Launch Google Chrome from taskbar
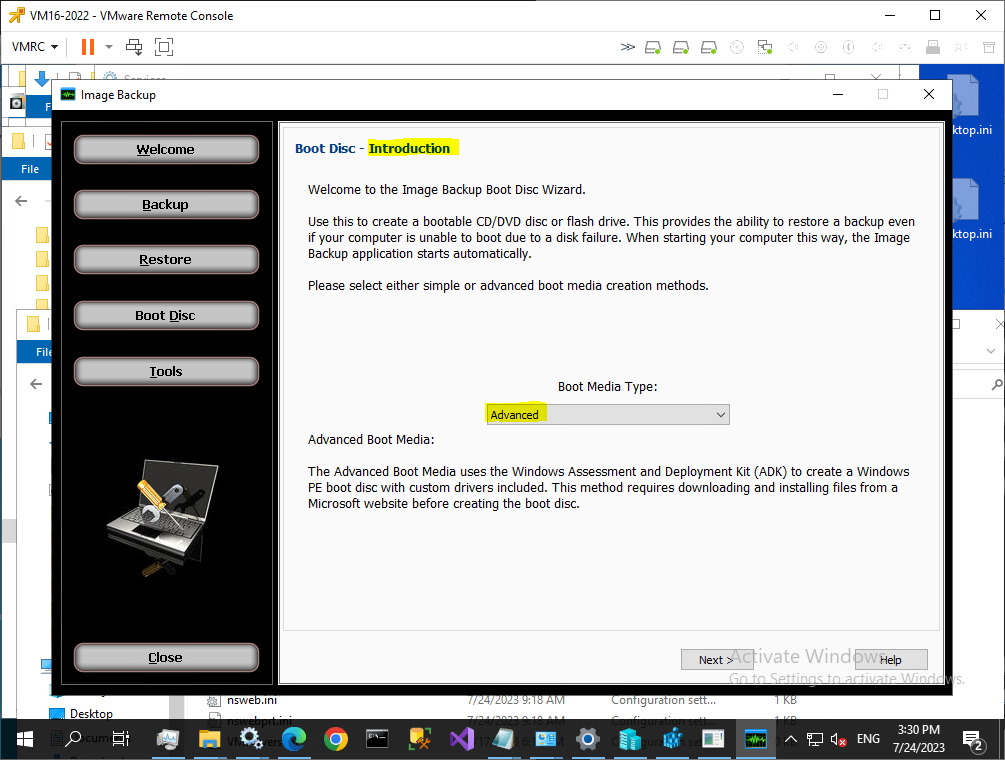The width and height of the screenshot is (1005, 760). [335, 739]
